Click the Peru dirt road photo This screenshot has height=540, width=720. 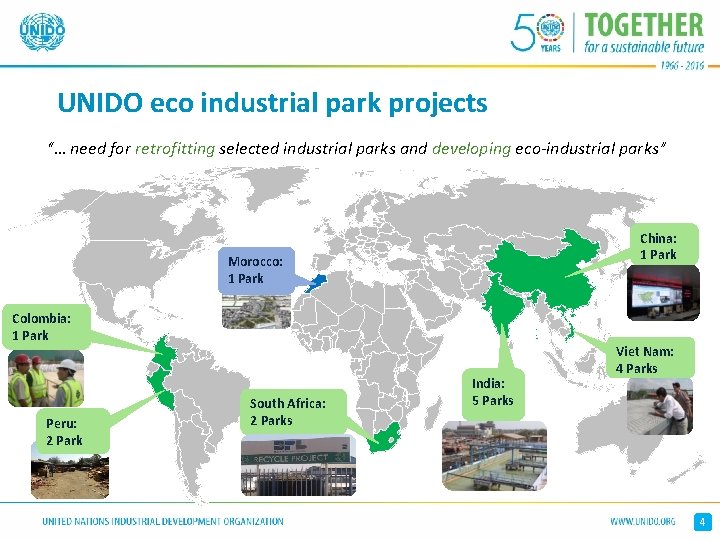coord(70,474)
